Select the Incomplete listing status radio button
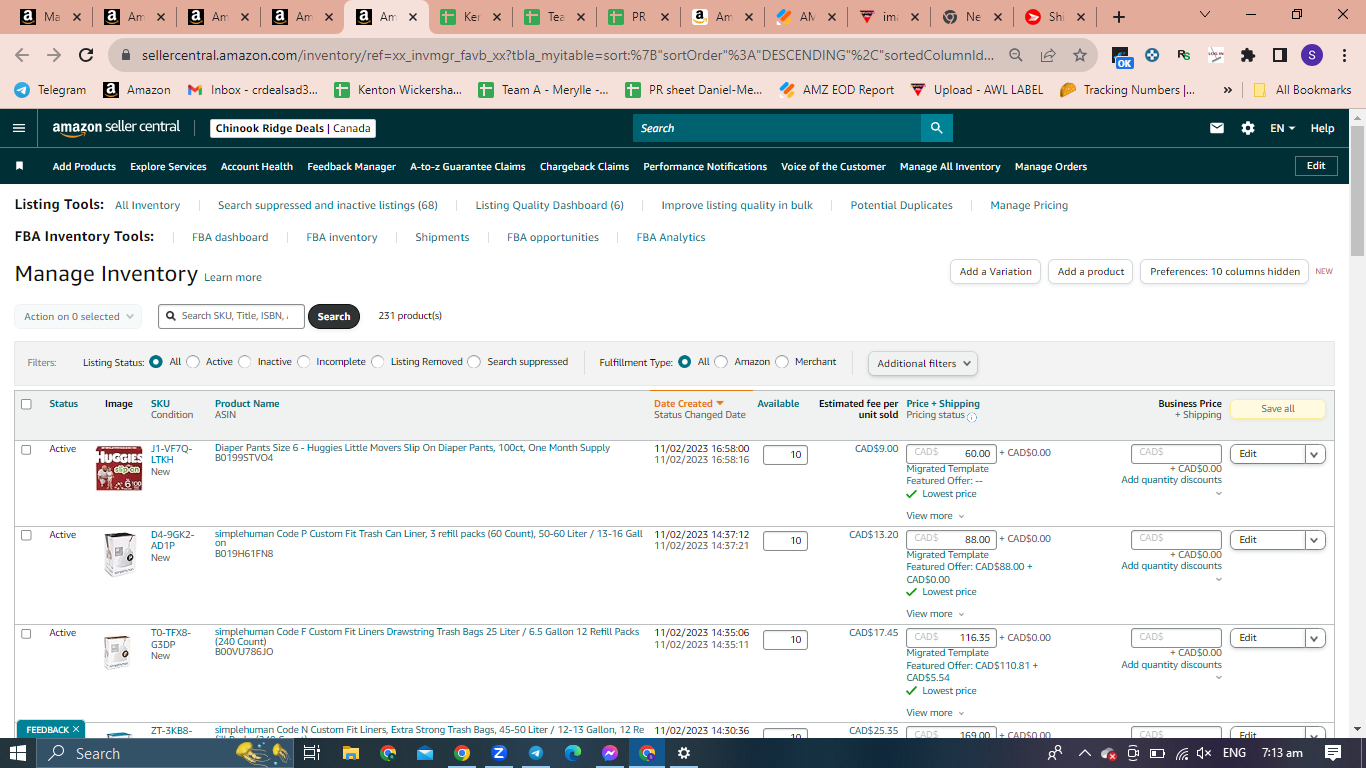The height and width of the screenshot is (768, 1366). pyautogui.click(x=304, y=362)
